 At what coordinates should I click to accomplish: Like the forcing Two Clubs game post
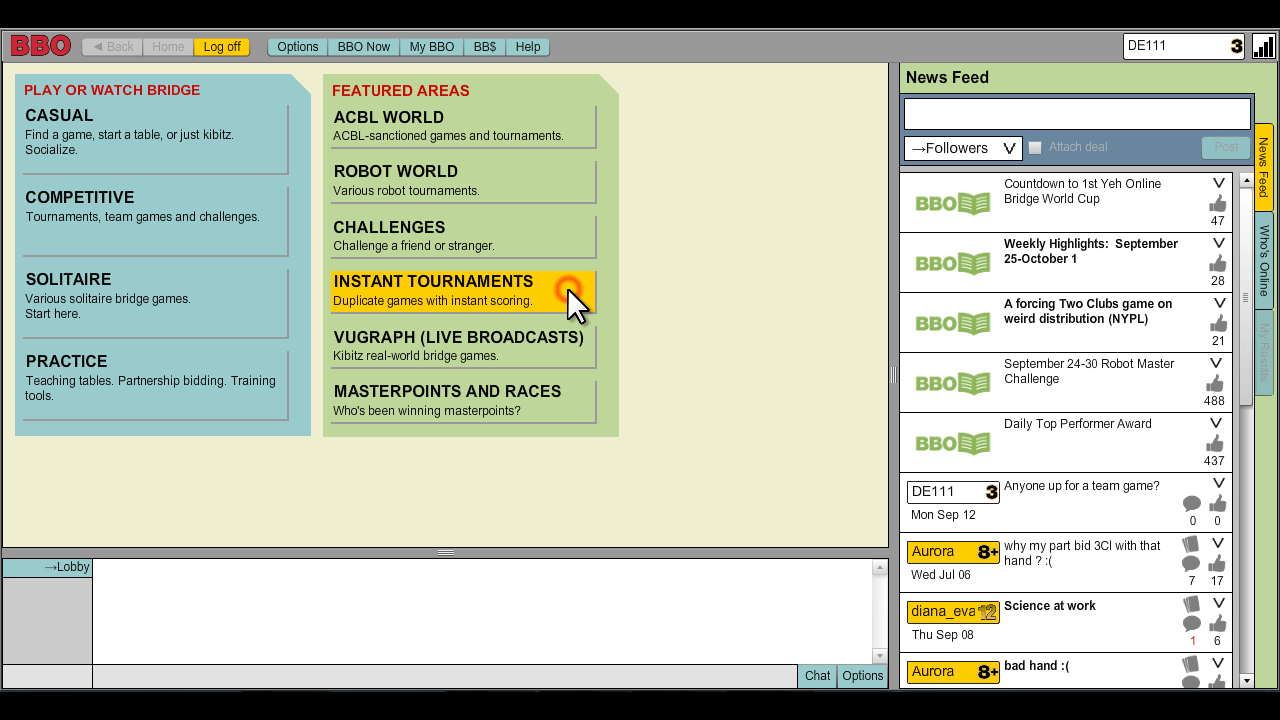pyautogui.click(x=1217, y=324)
